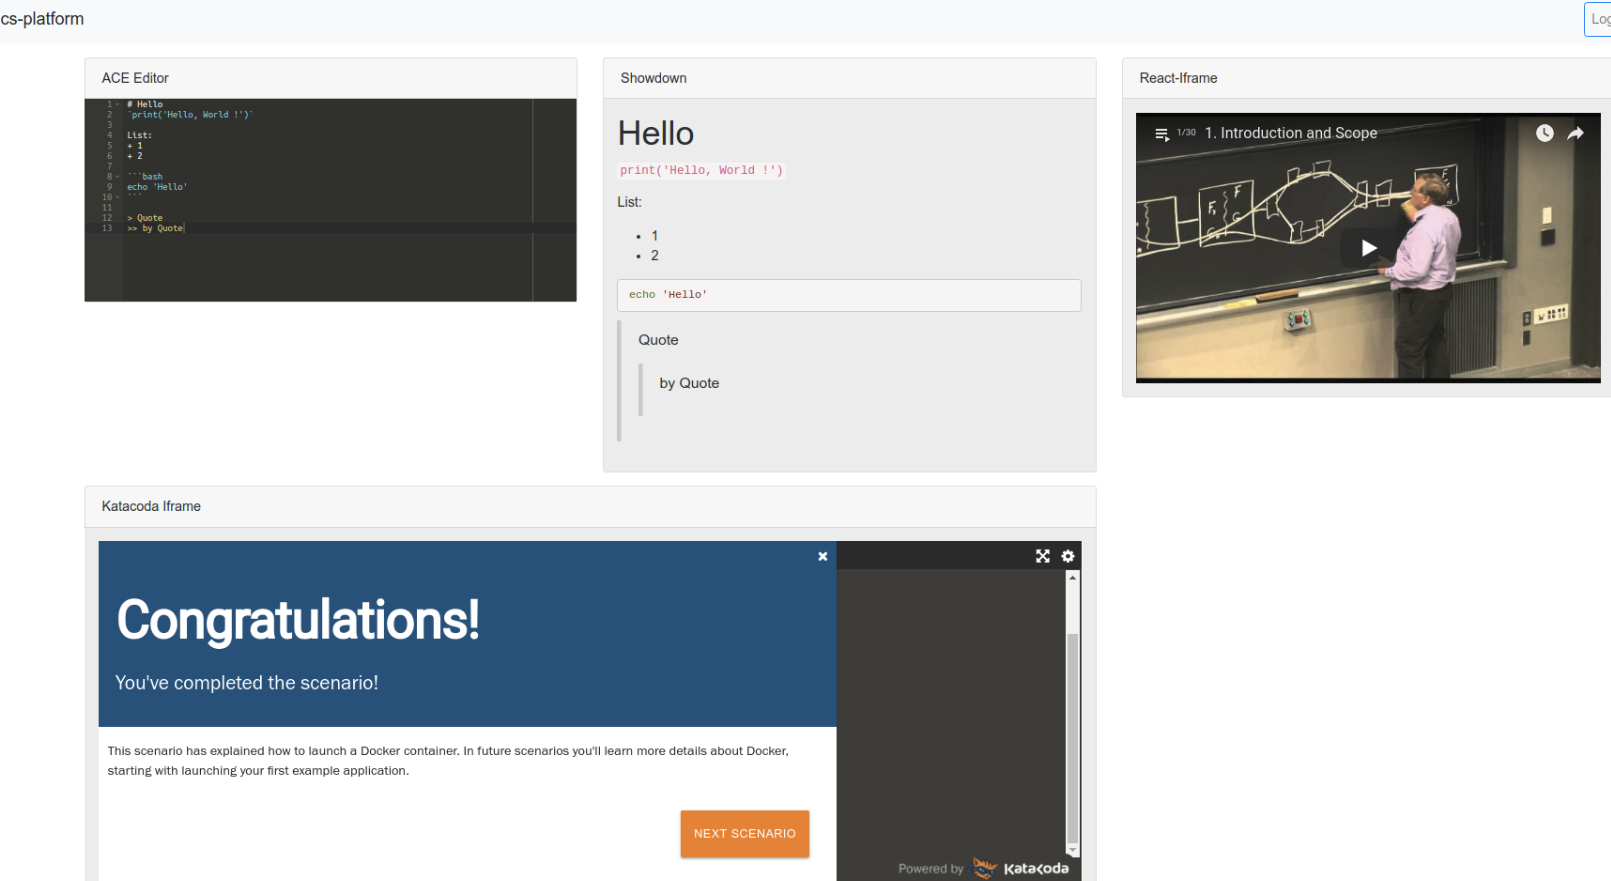Click in the ACE editor line '>> by Quote'
This screenshot has width=1611, height=881.
point(155,228)
